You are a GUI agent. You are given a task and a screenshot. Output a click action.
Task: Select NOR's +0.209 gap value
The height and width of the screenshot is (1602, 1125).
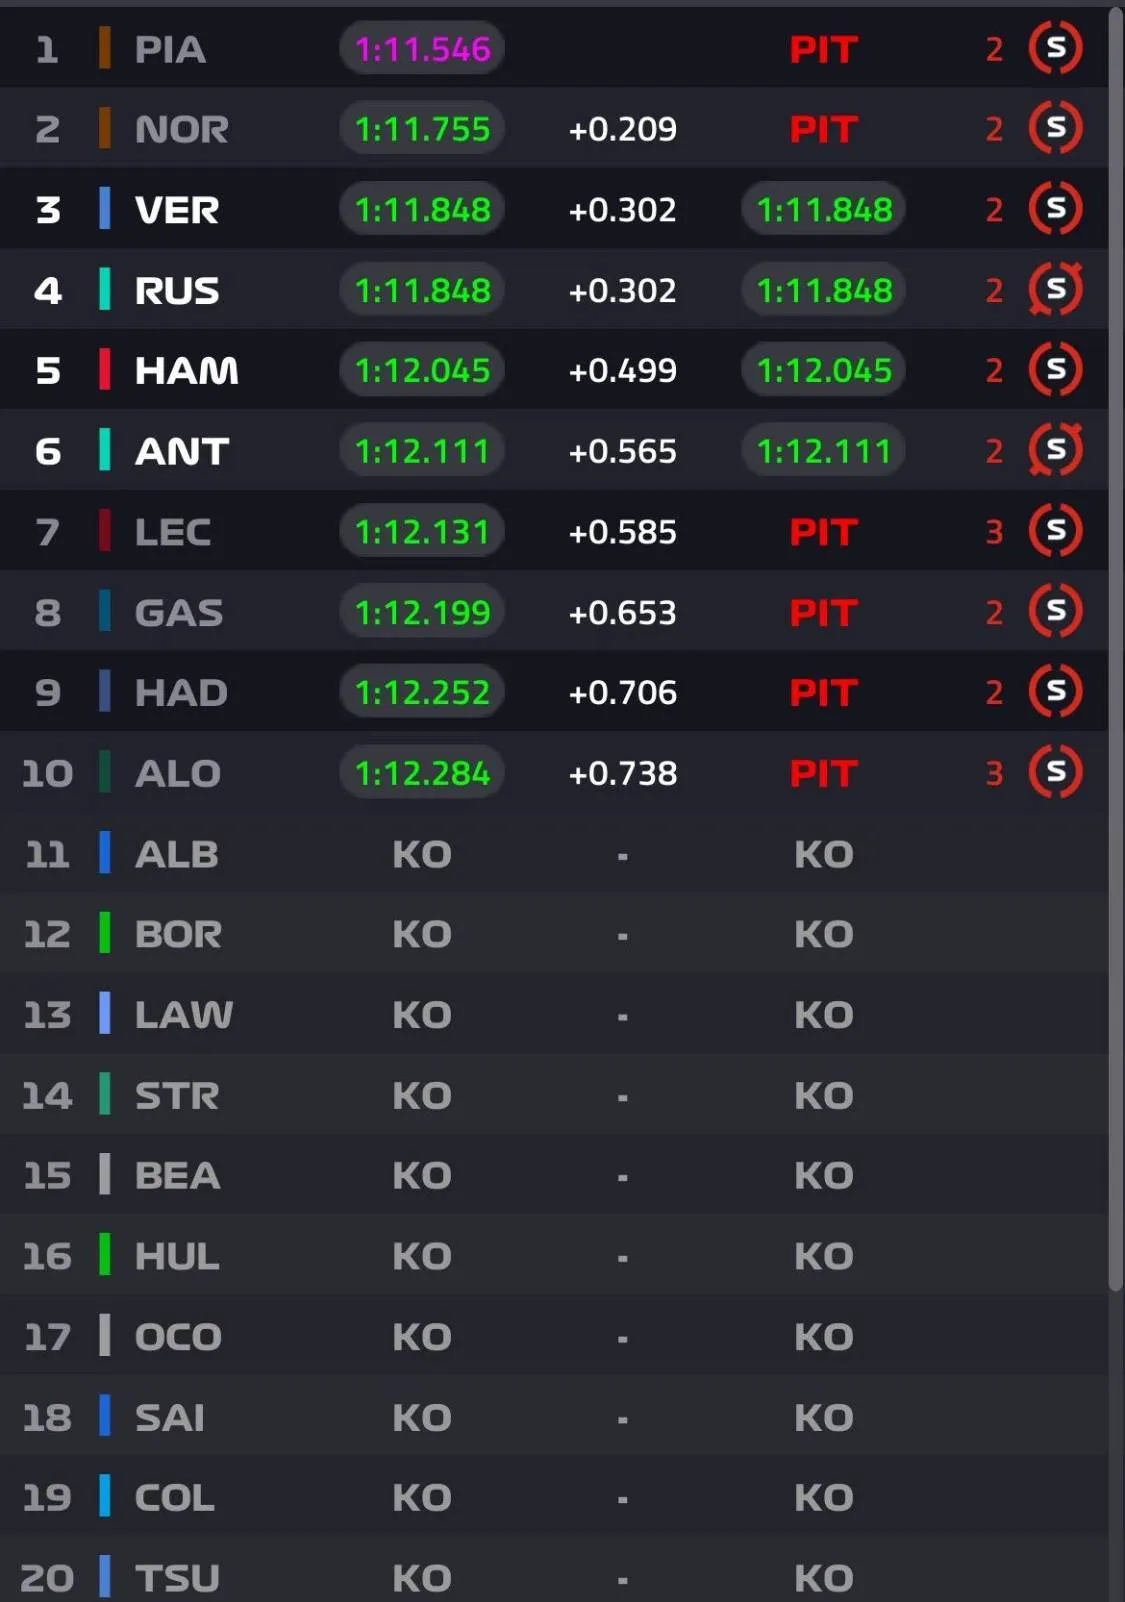622,129
